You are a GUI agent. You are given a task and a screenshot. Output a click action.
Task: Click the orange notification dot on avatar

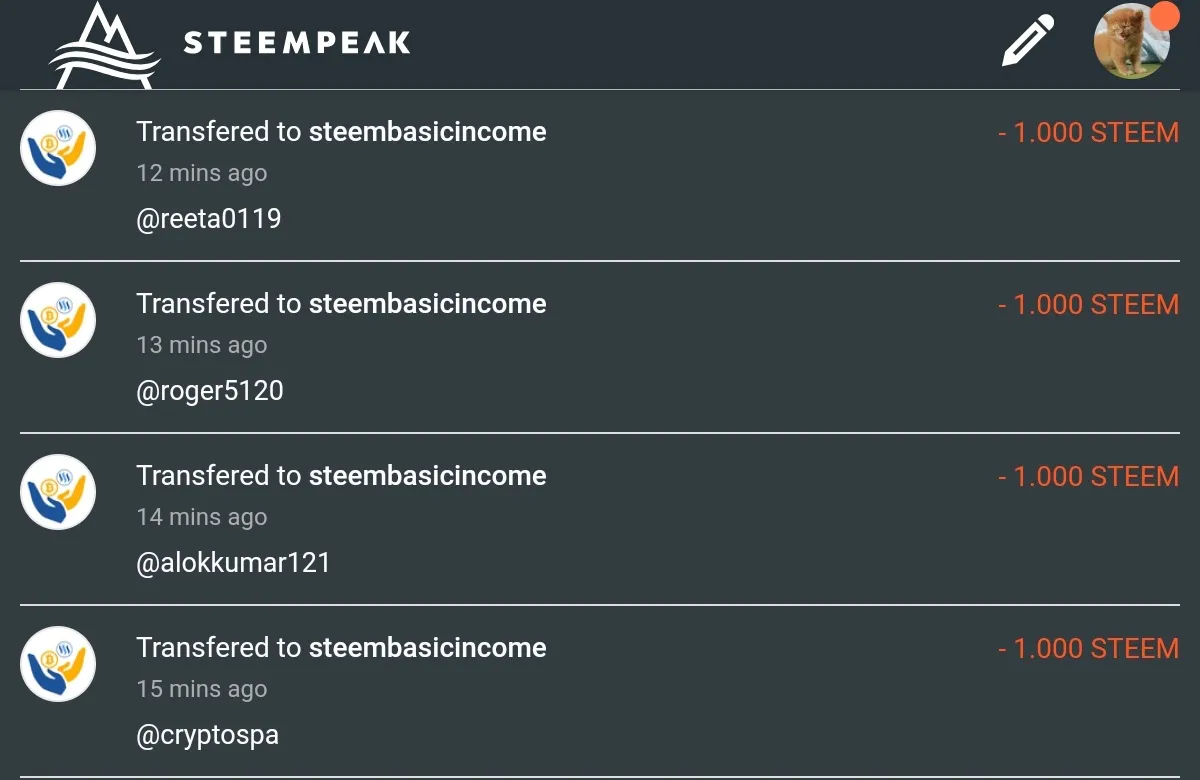click(x=1164, y=15)
